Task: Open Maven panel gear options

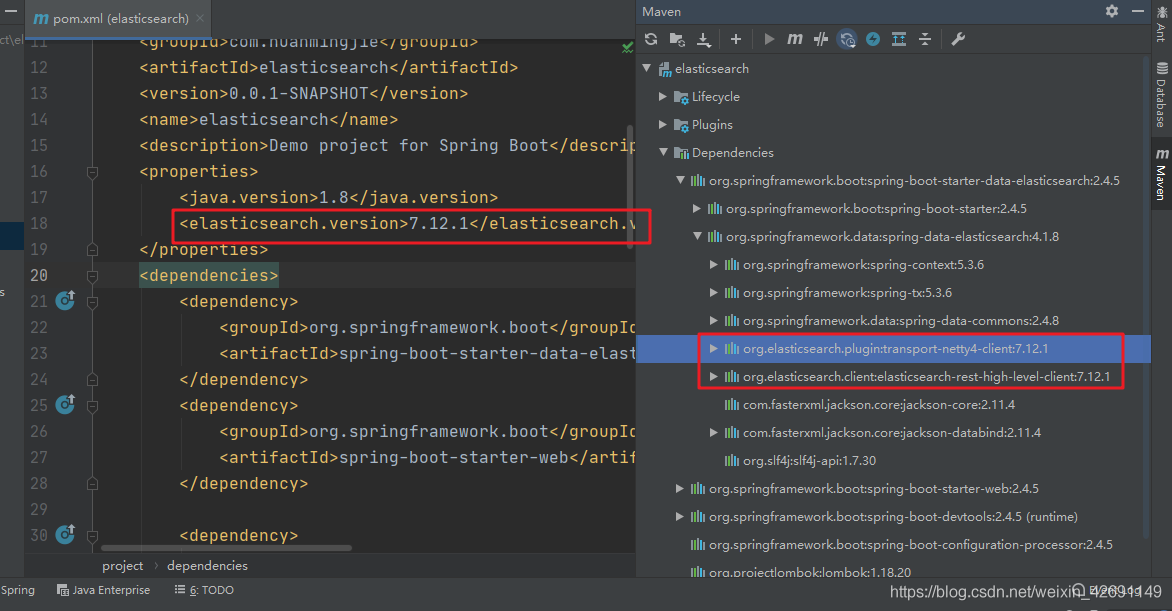Action: pos(1112,11)
